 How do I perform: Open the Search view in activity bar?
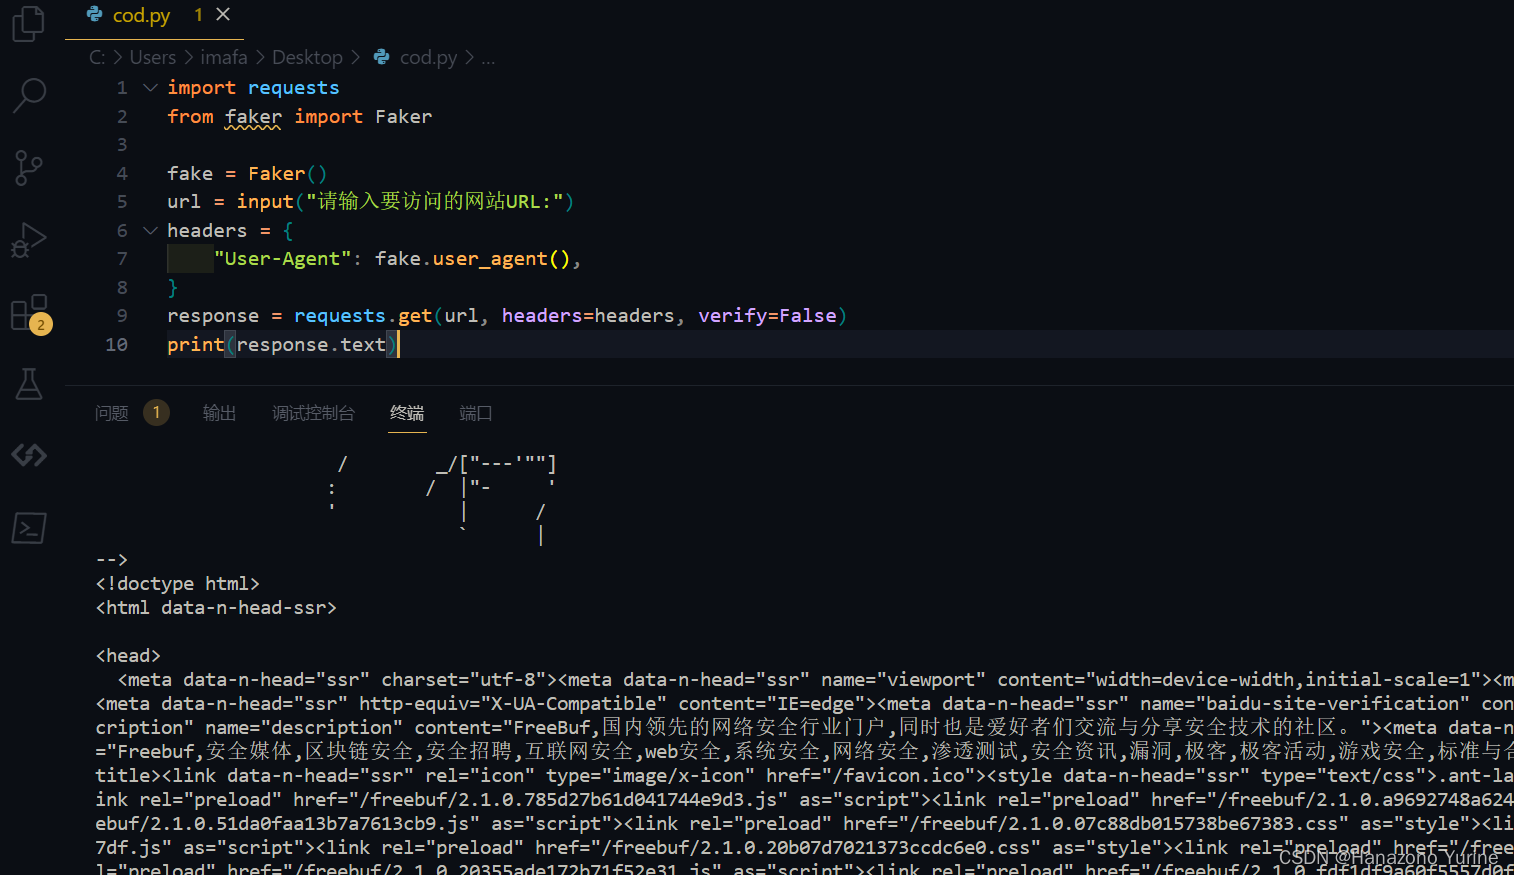[x=29, y=95]
